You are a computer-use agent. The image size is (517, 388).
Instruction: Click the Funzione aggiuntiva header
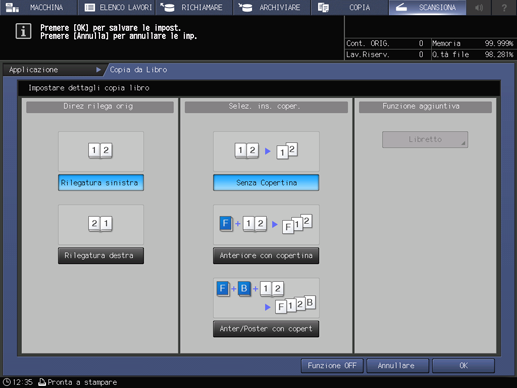(425, 107)
